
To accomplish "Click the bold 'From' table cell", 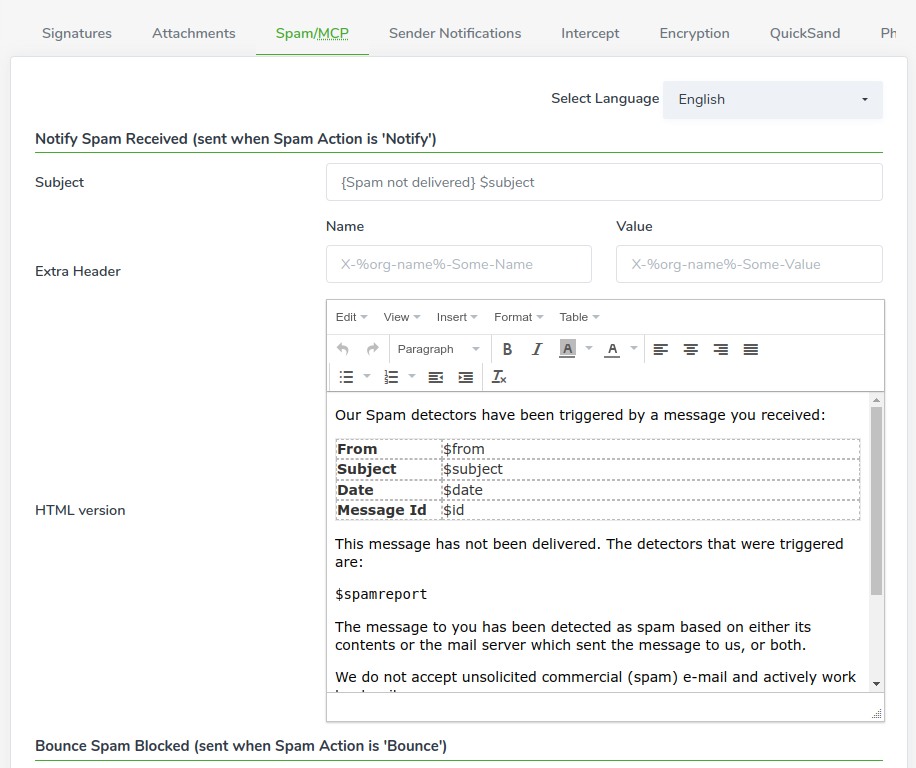I will (388, 449).
